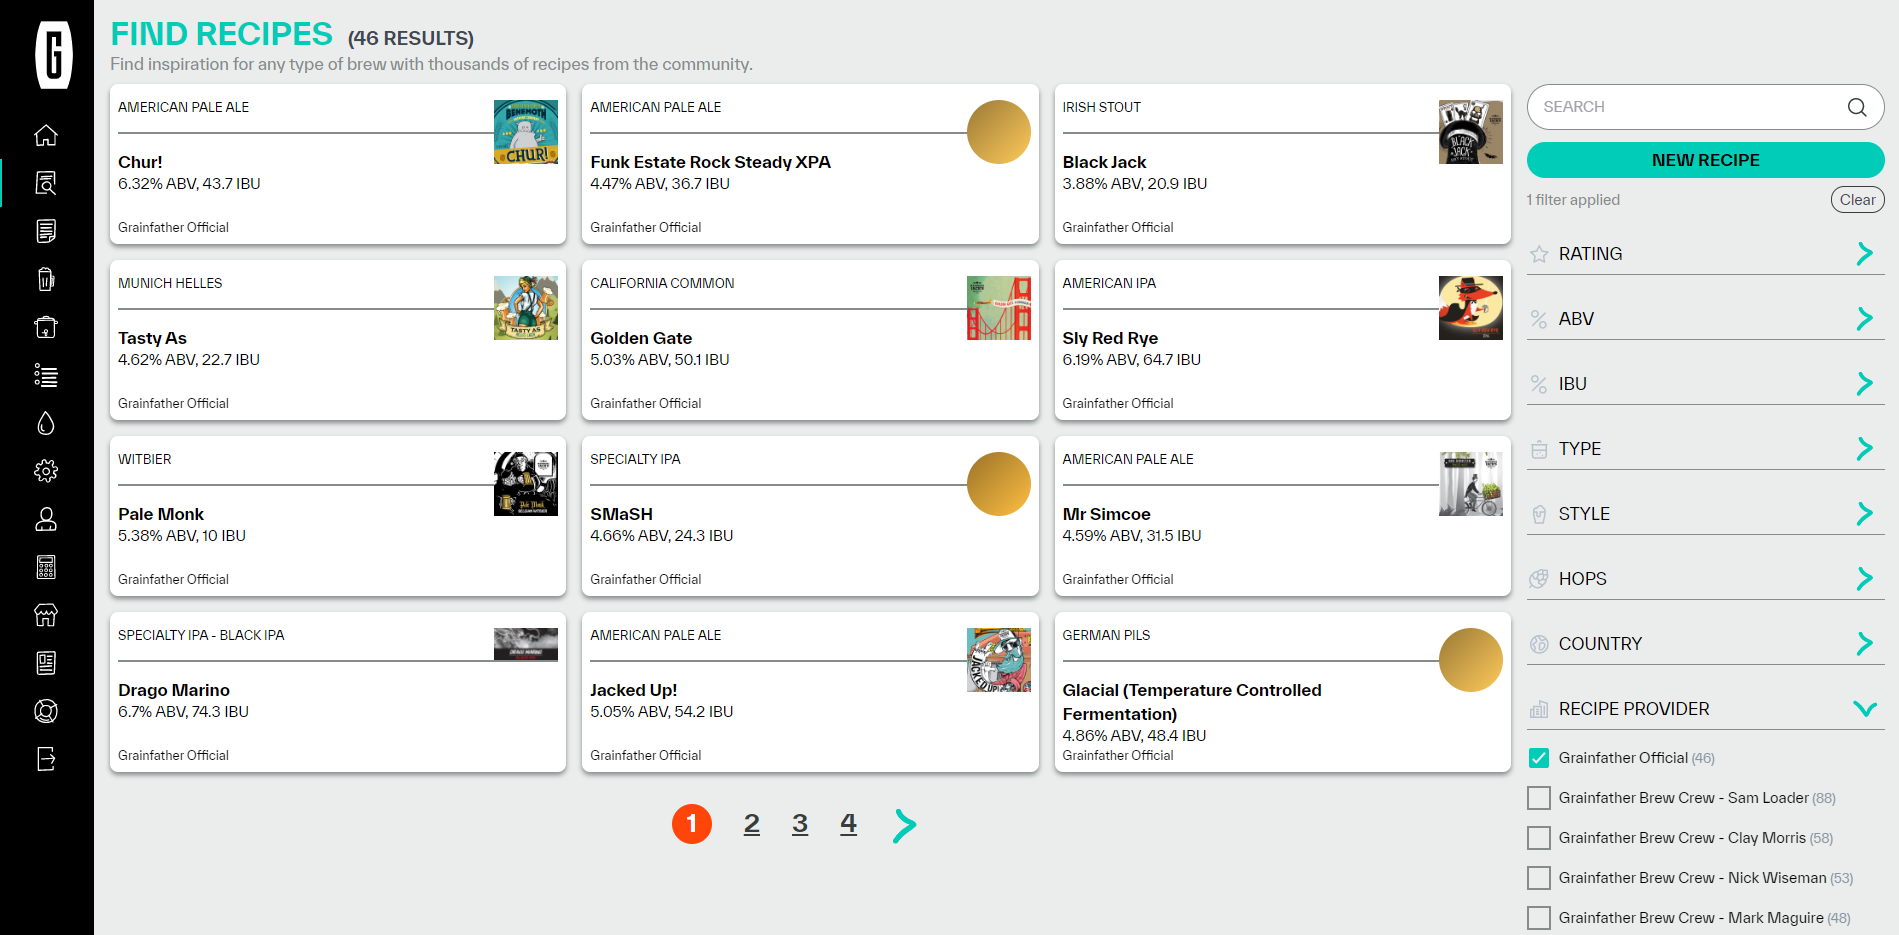Expand the COUNTRY filter chevron

pos(1864,644)
